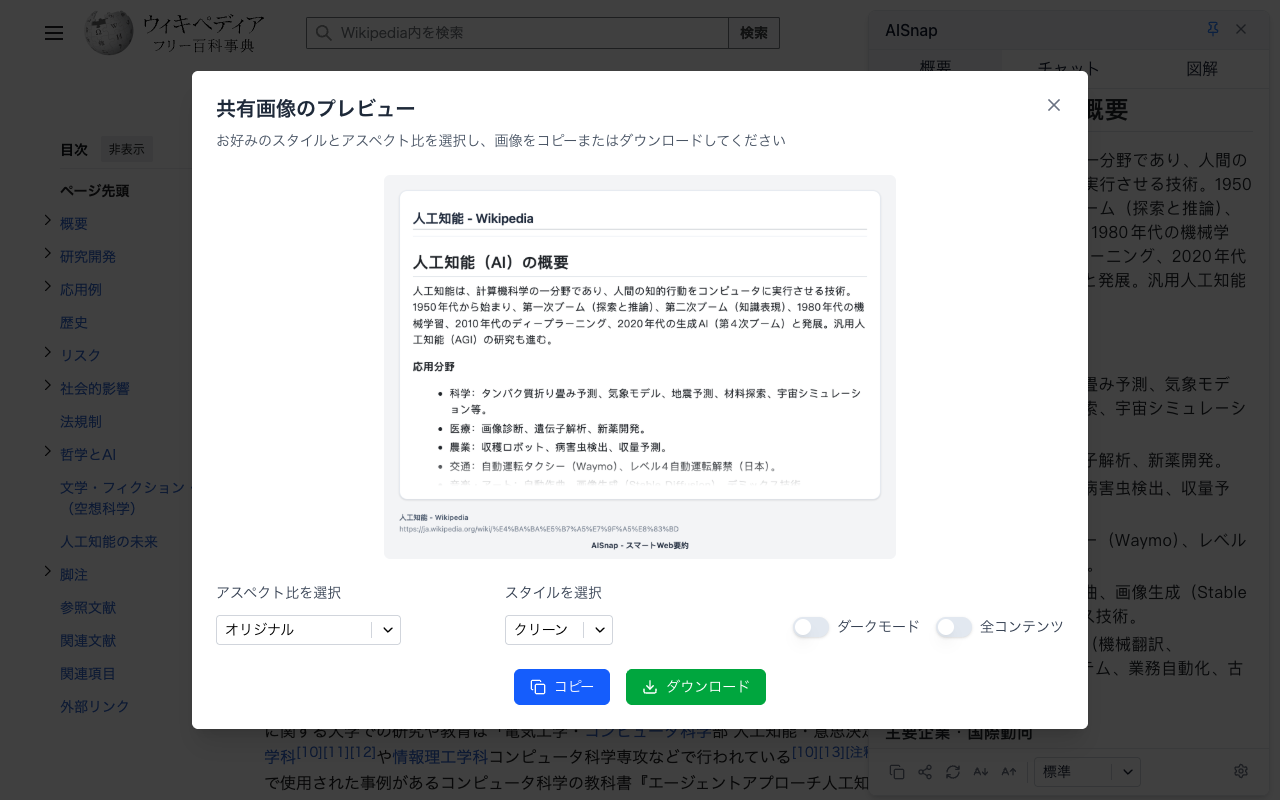Decrease font size in AISnap footer

coord(981,772)
